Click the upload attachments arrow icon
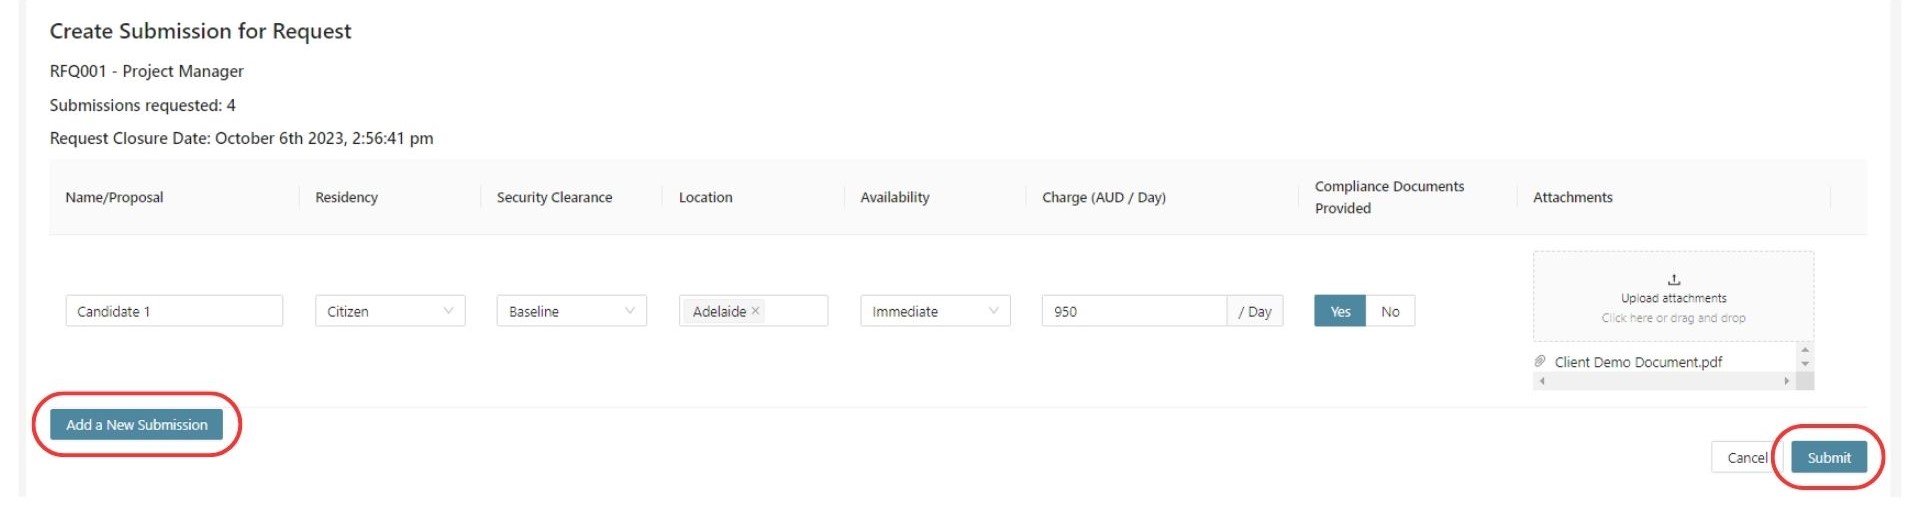The height and width of the screenshot is (522, 1920). pyautogui.click(x=1674, y=280)
